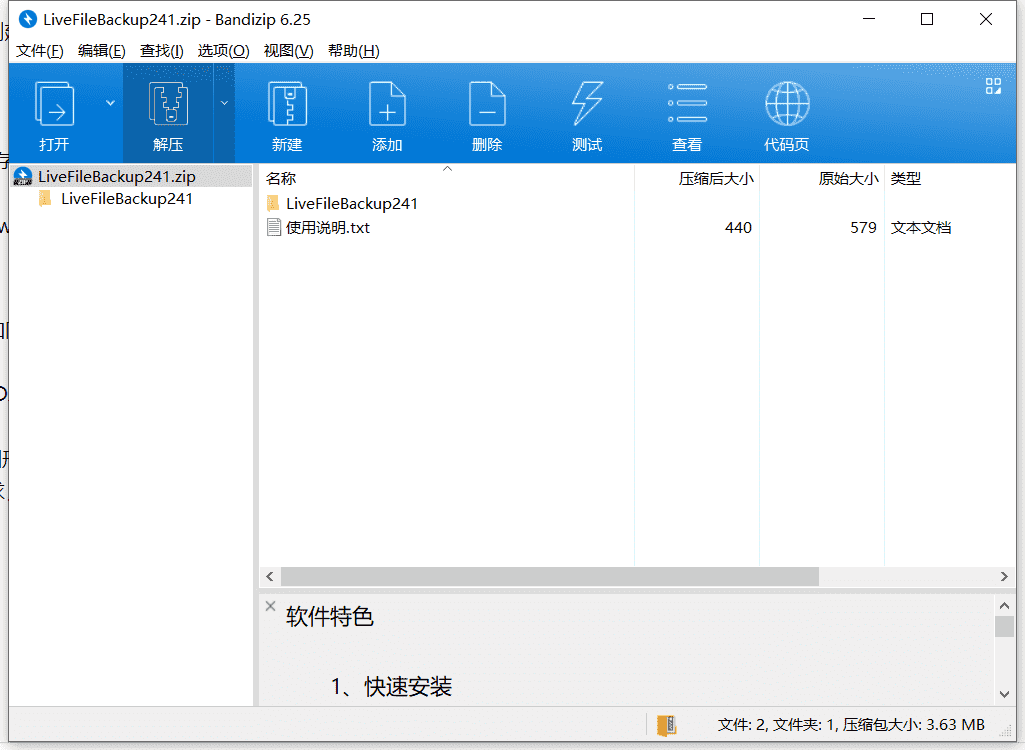The width and height of the screenshot is (1025, 750).
Task: Click the 新建 (New archive) toolbar icon
Action: pyautogui.click(x=287, y=103)
